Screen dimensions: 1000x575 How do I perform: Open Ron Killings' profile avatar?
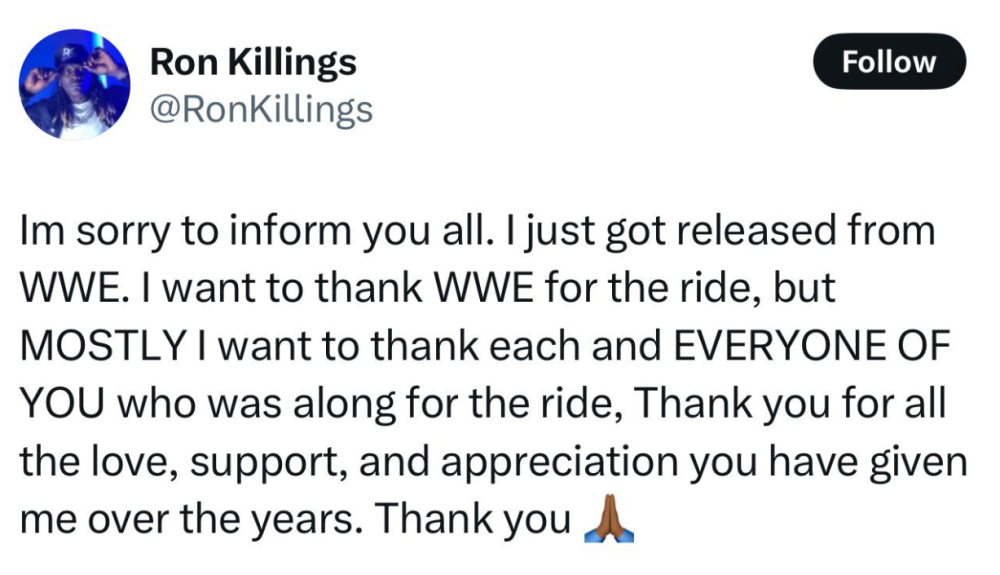click(x=75, y=84)
